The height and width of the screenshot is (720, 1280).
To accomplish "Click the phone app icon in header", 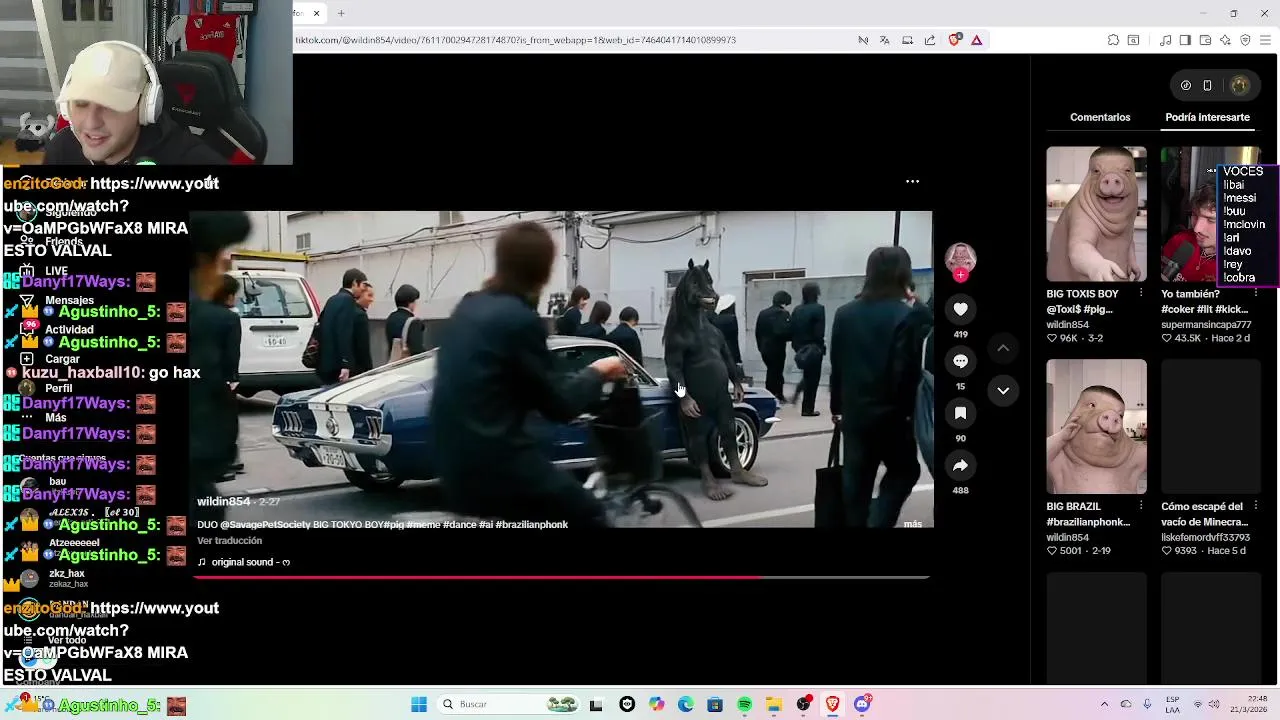I will click(1207, 86).
